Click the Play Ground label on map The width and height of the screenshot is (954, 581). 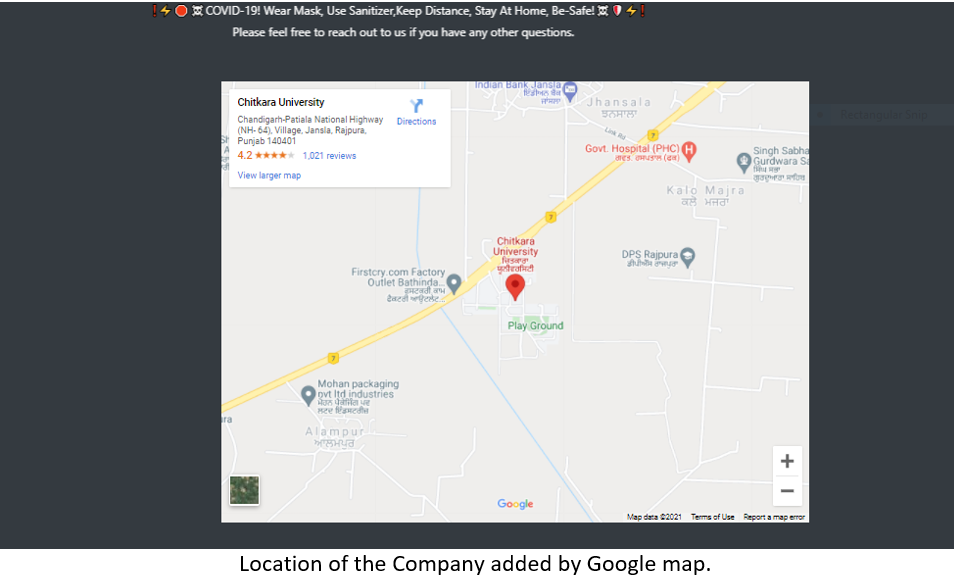coord(535,325)
